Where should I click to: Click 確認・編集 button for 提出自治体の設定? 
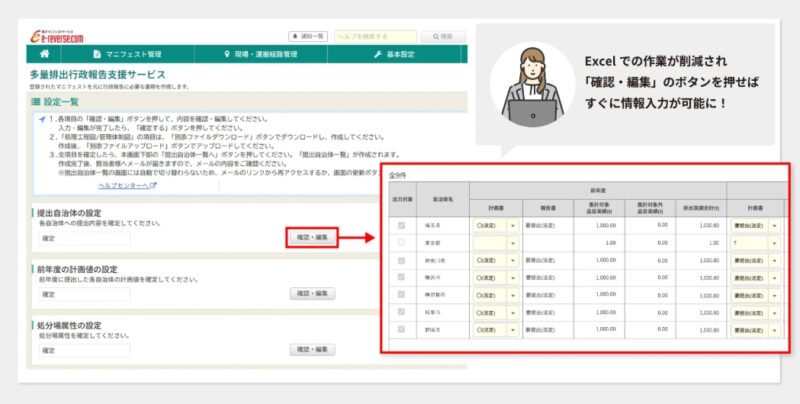pos(311,238)
